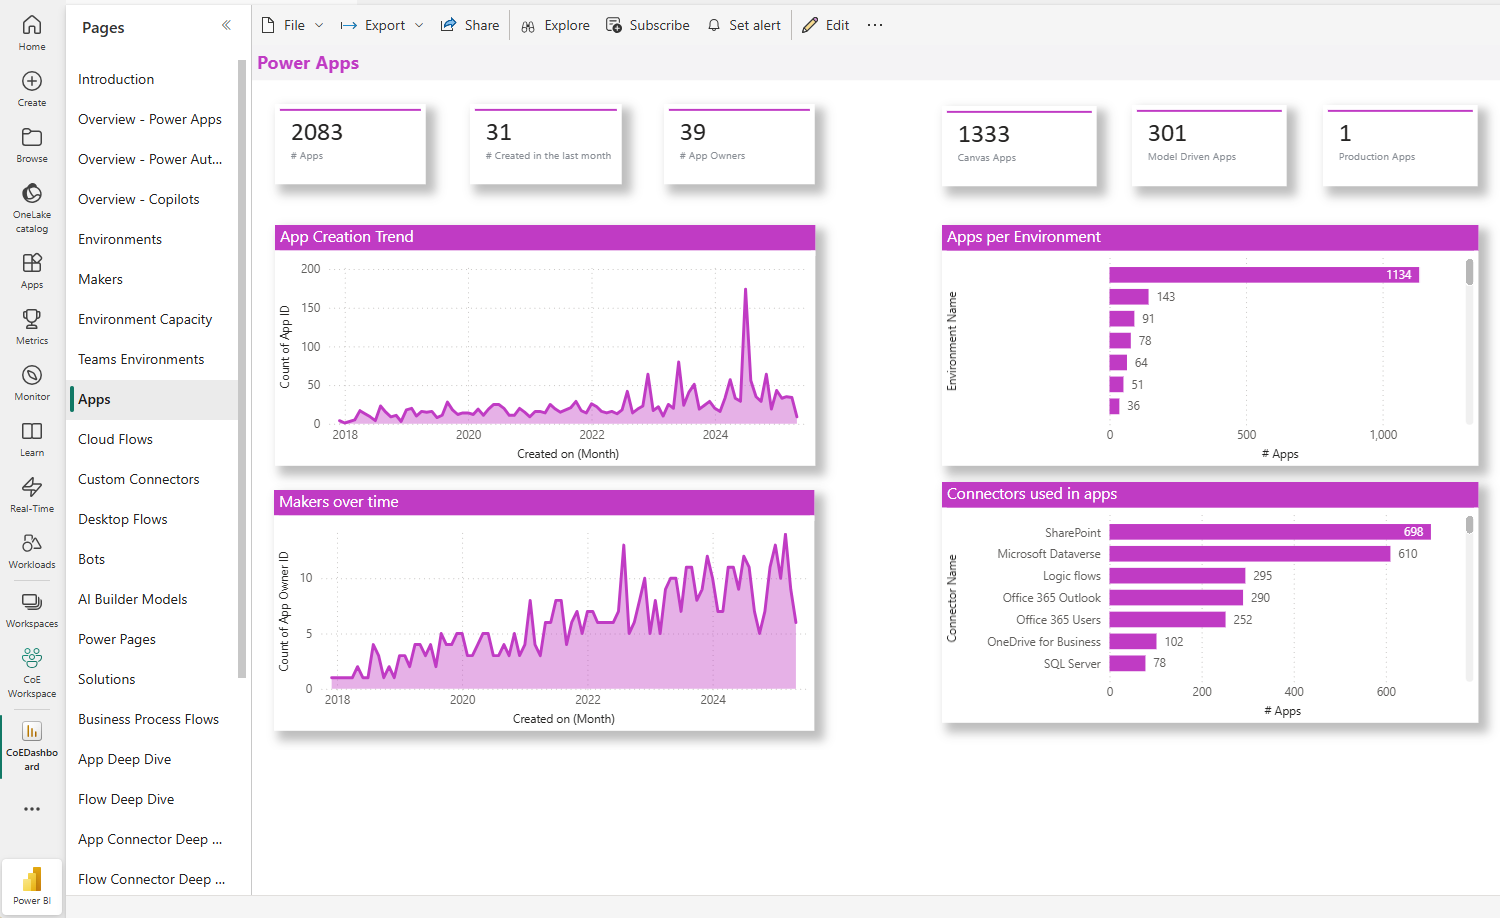Select the 301 Model Driven Apps card
Viewport: 1500px width, 918px height.
click(x=1209, y=146)
